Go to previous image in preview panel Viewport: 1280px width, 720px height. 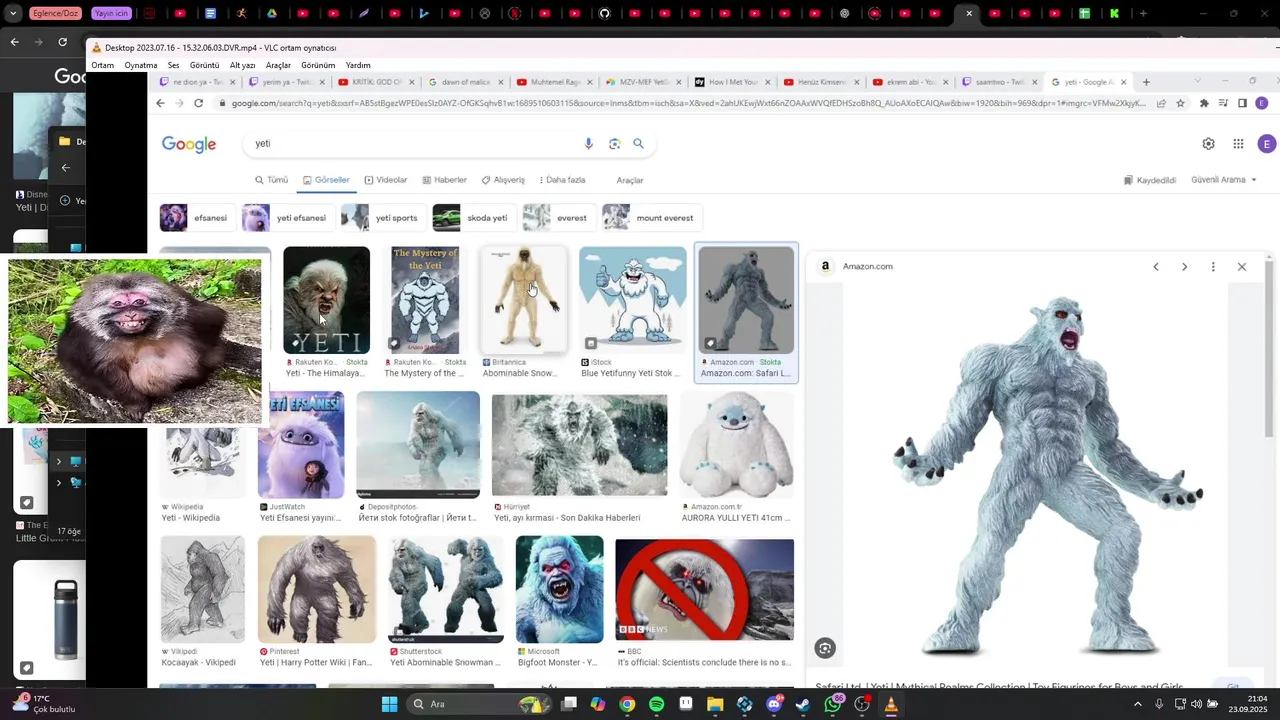coord(1156,267)
